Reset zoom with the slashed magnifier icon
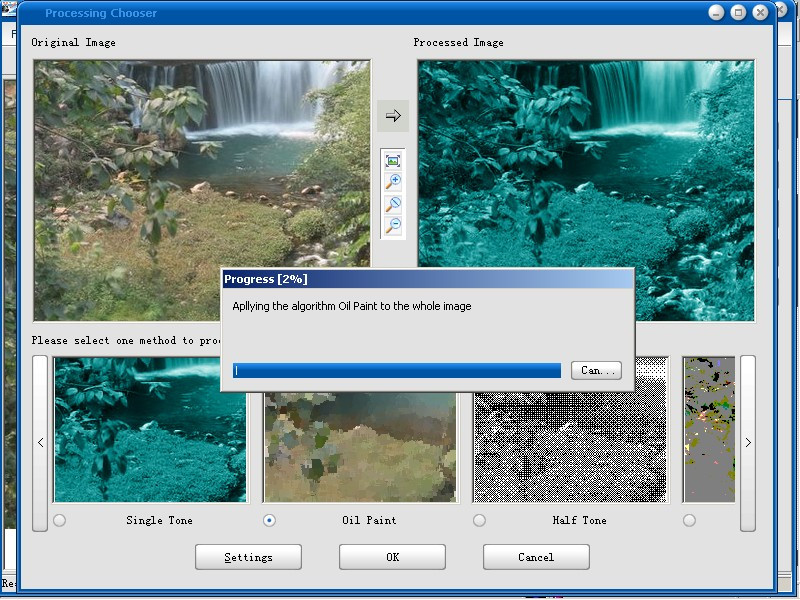The image size is (800, 600). pos(393,204)
